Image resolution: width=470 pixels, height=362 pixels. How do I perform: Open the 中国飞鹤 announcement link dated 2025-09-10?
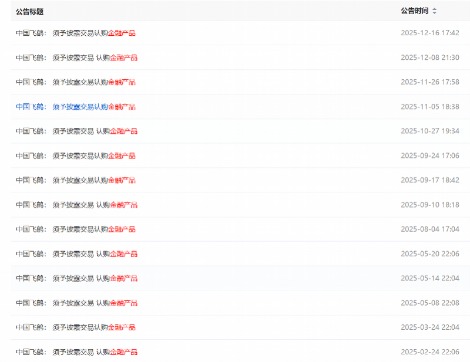(x=77, y=205)
